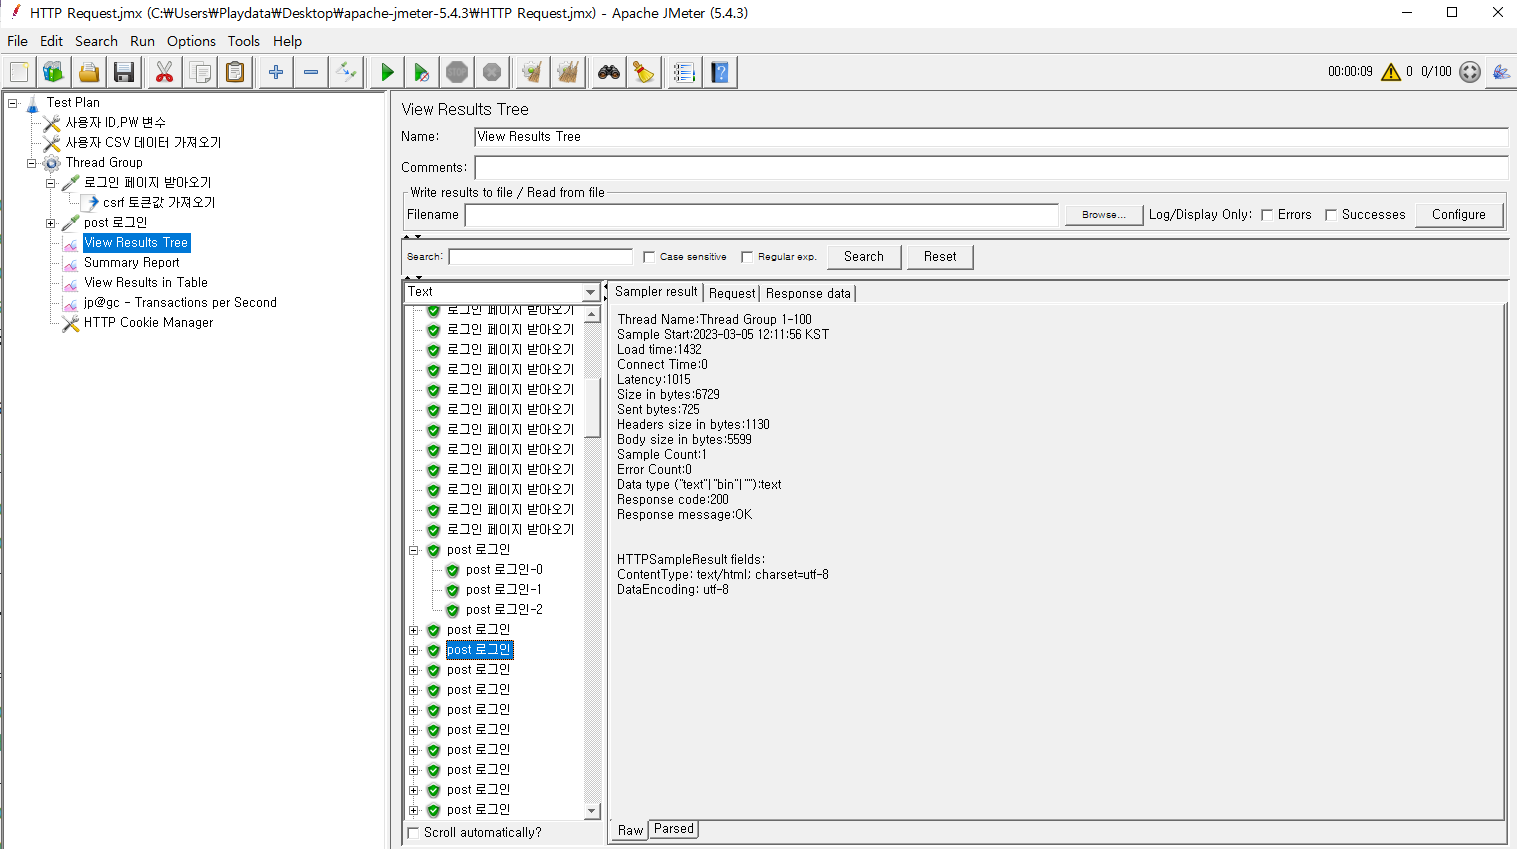Select HTTP Cookie Manager in tree
1517x849 pixels.
148,322
